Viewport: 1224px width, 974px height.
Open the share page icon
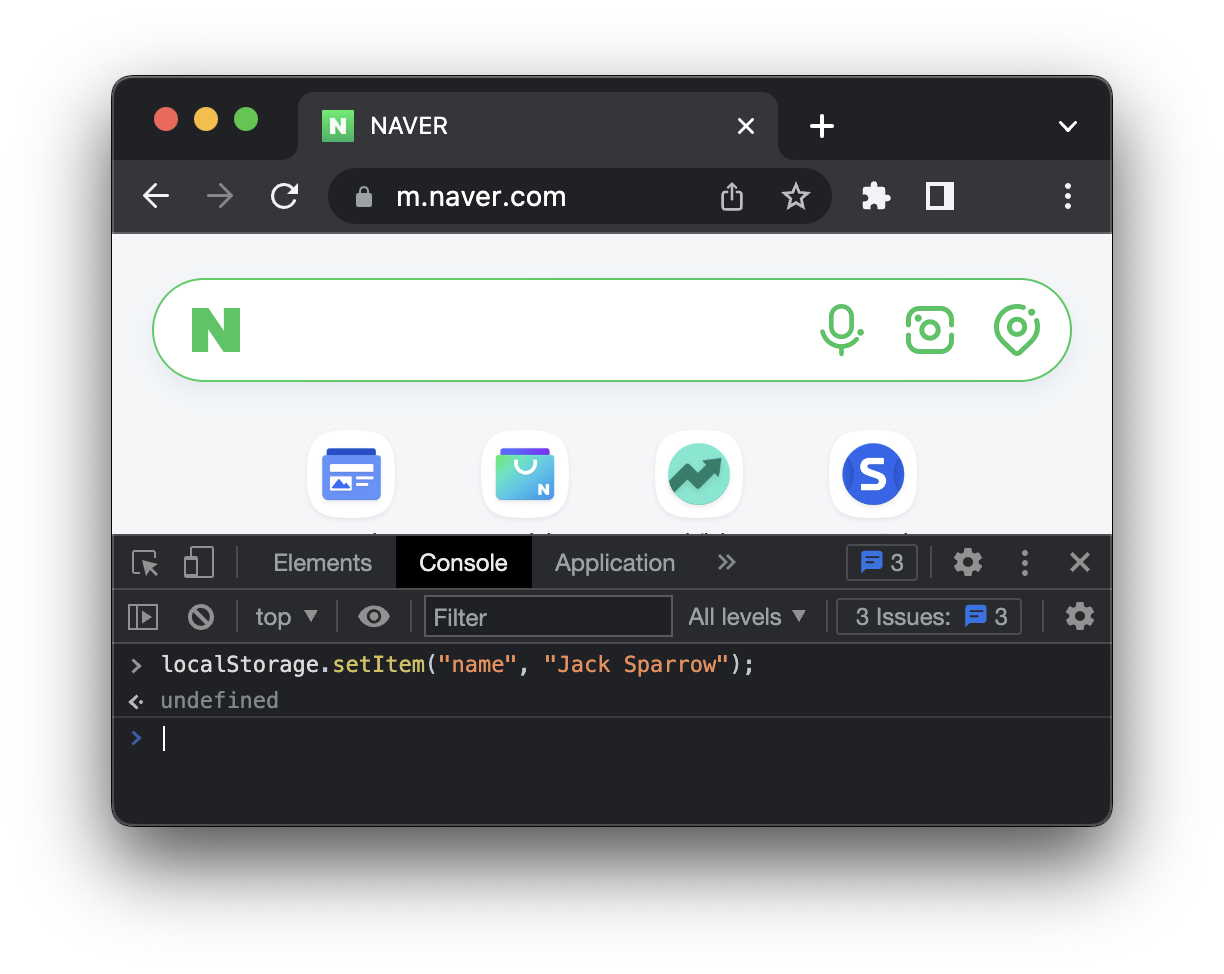(x=732, y=196)
